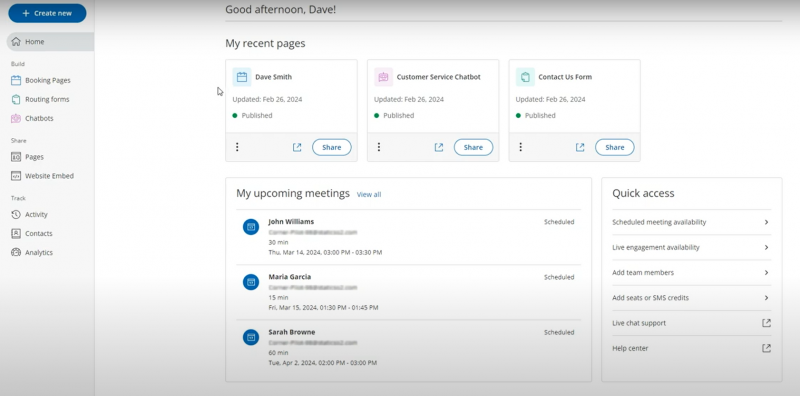Open the Dave Smith page title
800x396 pixels.
tap(273, 77)
